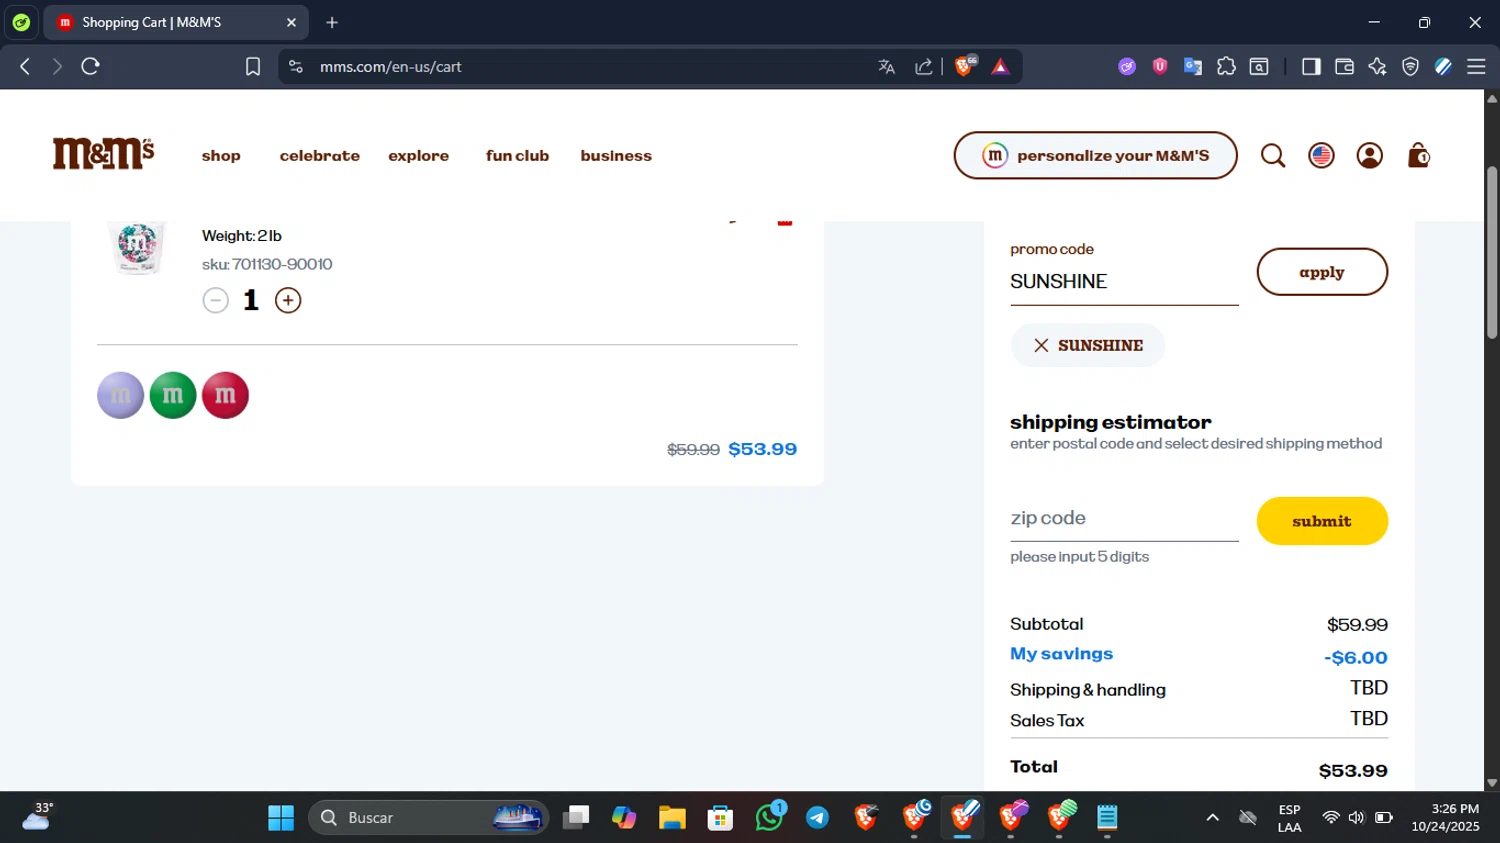Open the business menu
This screenshot has height=843, width=1500.
coord(616,156)
